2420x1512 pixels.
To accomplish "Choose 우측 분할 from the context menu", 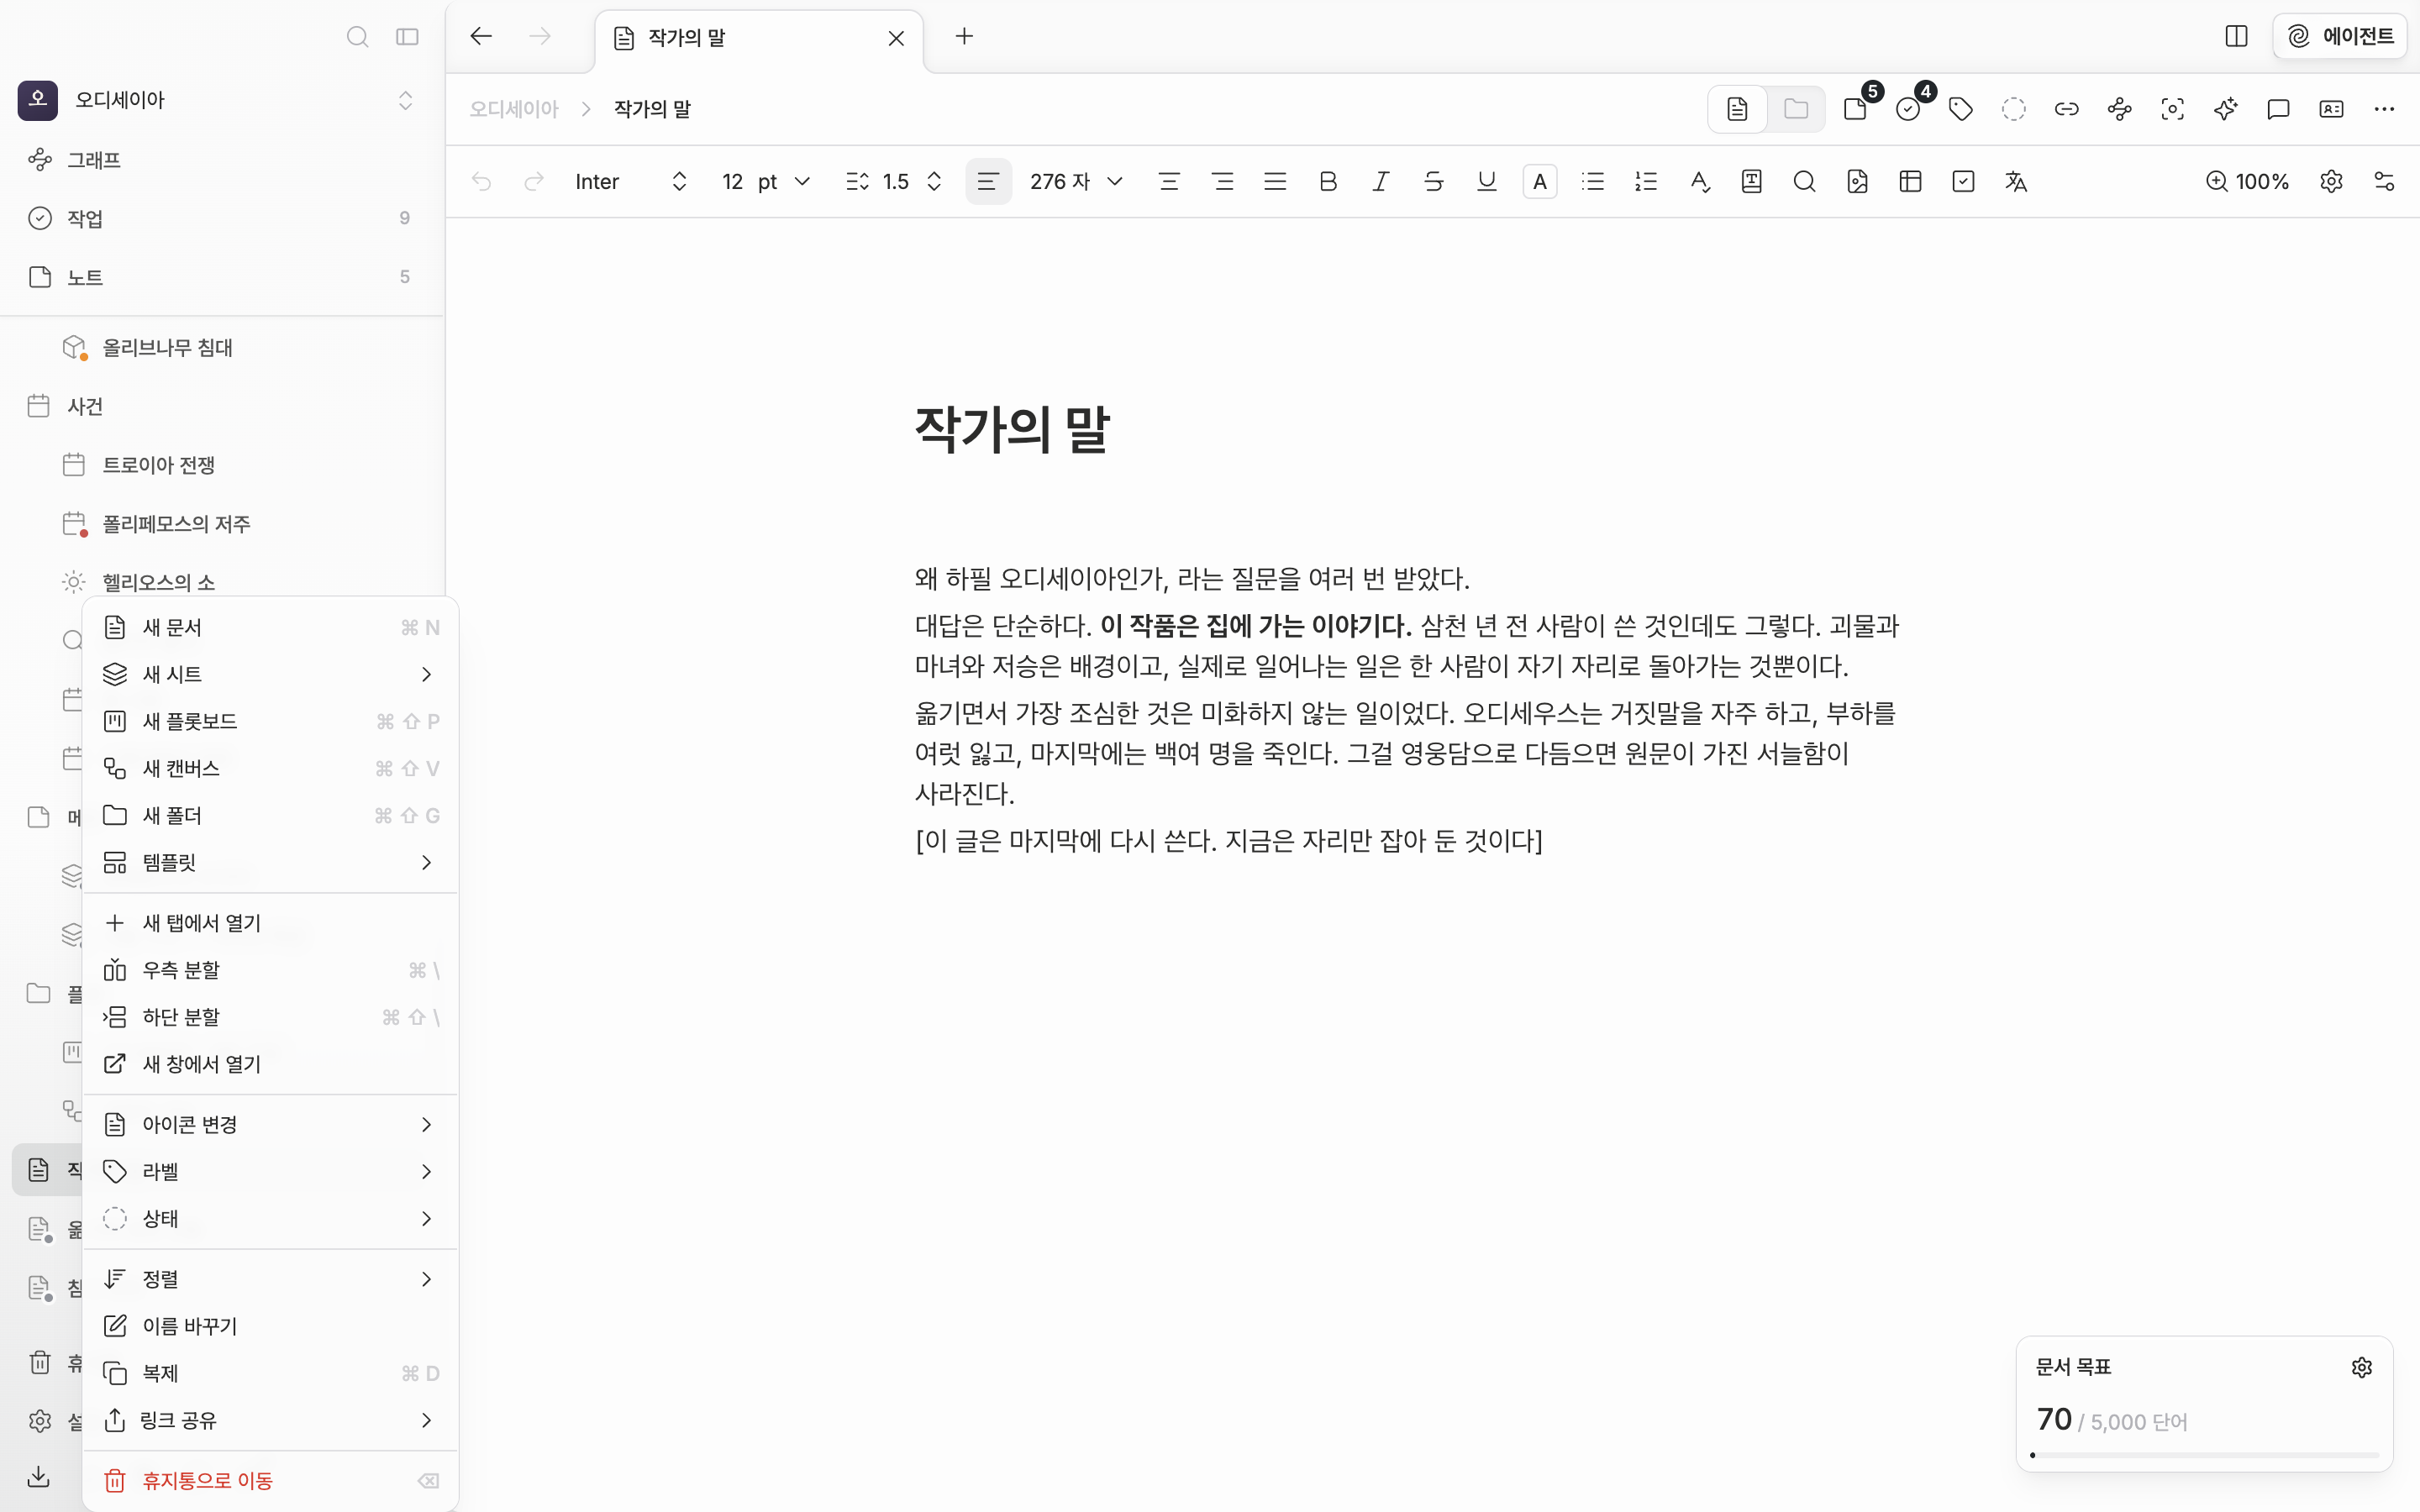I will pos(271,970).
